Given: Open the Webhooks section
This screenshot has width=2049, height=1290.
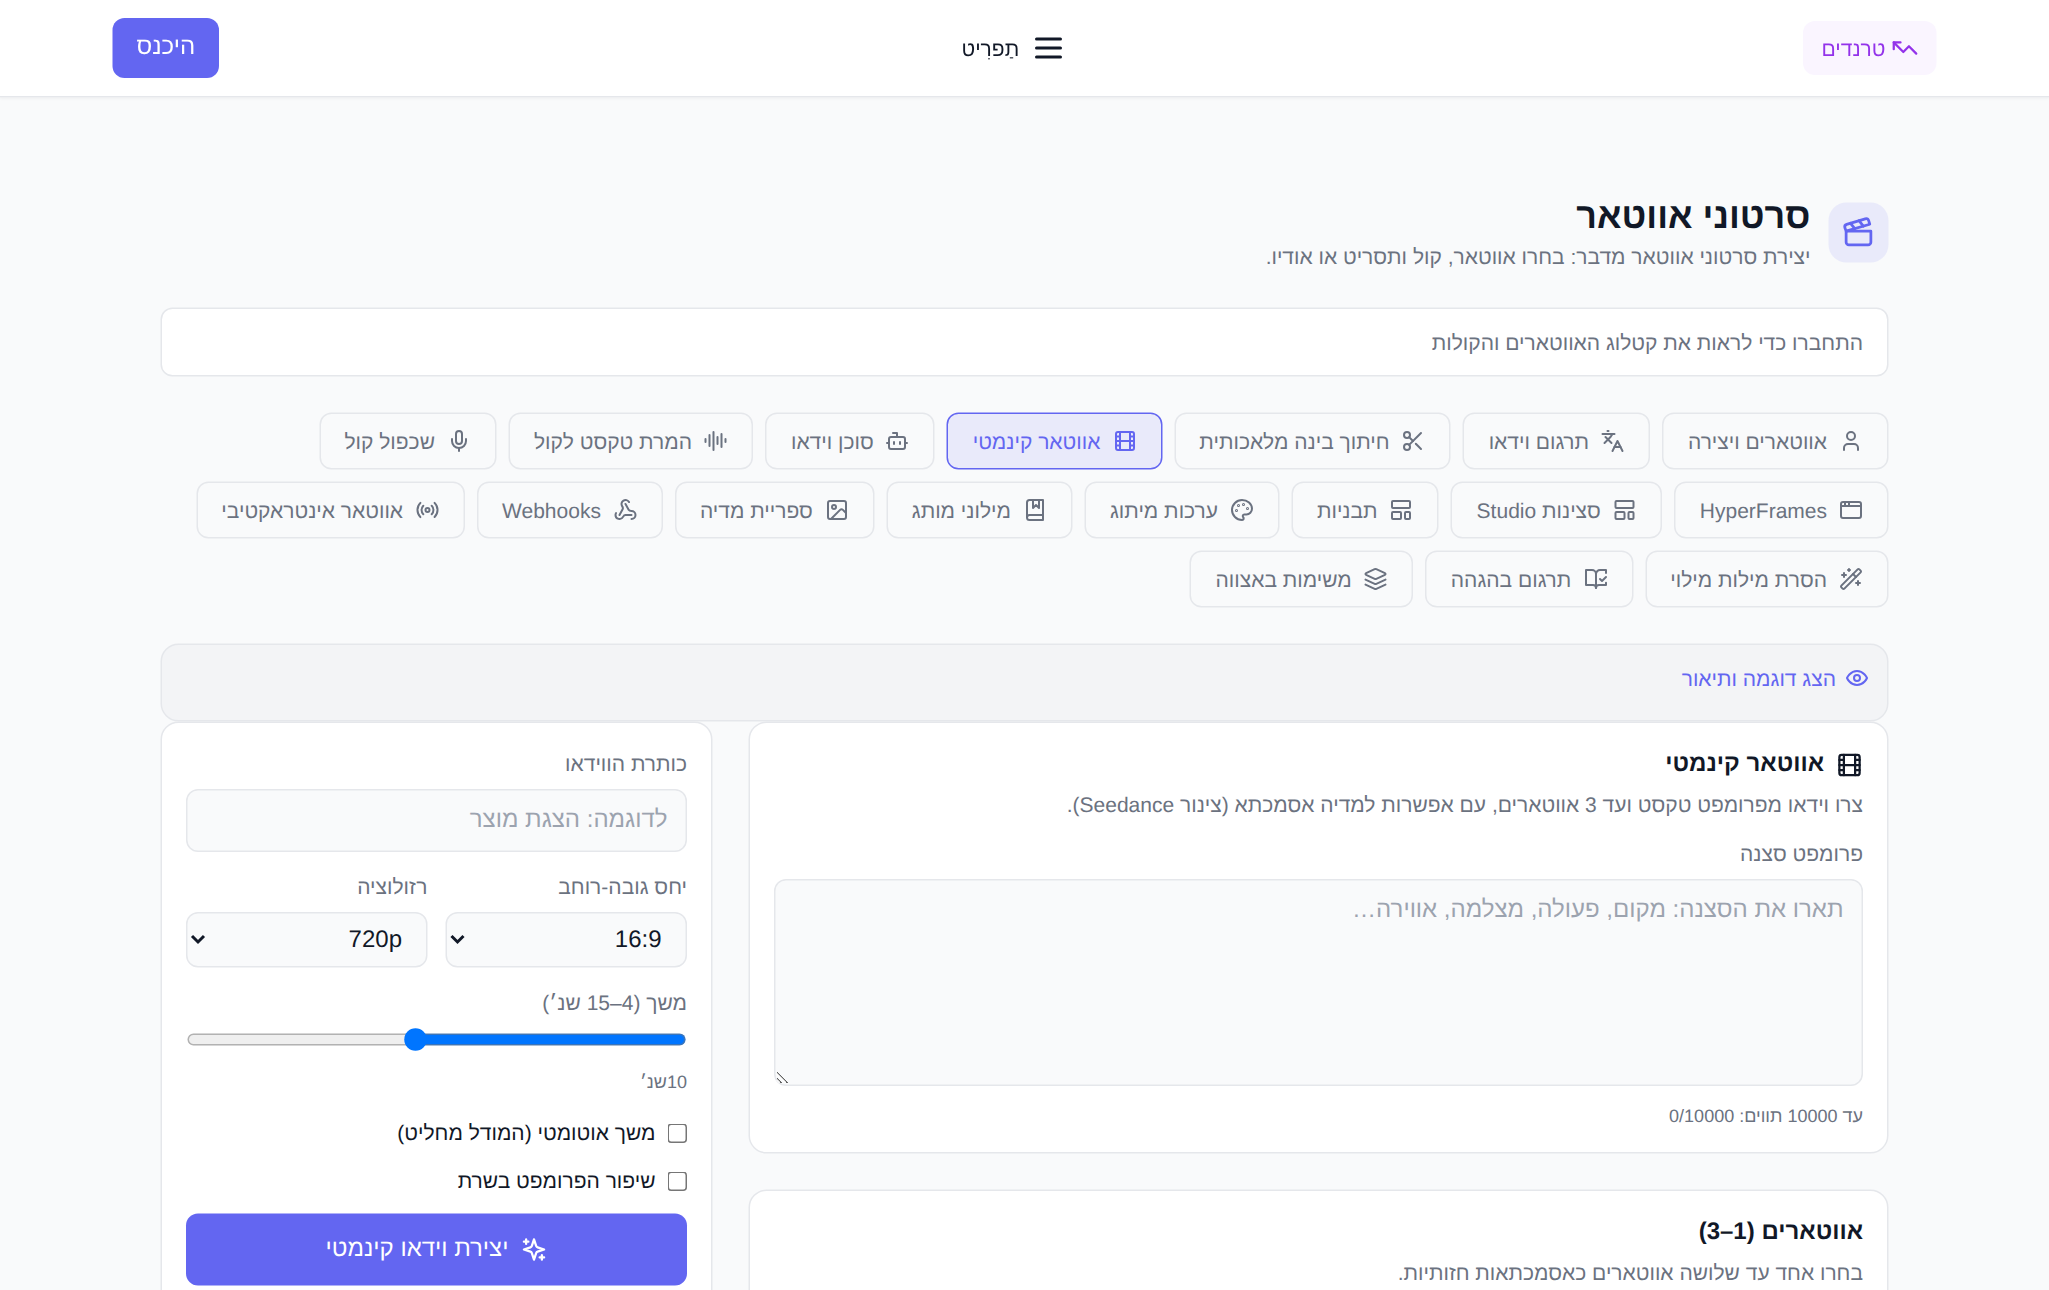Looking at the screenshot, I should [570, 510].
